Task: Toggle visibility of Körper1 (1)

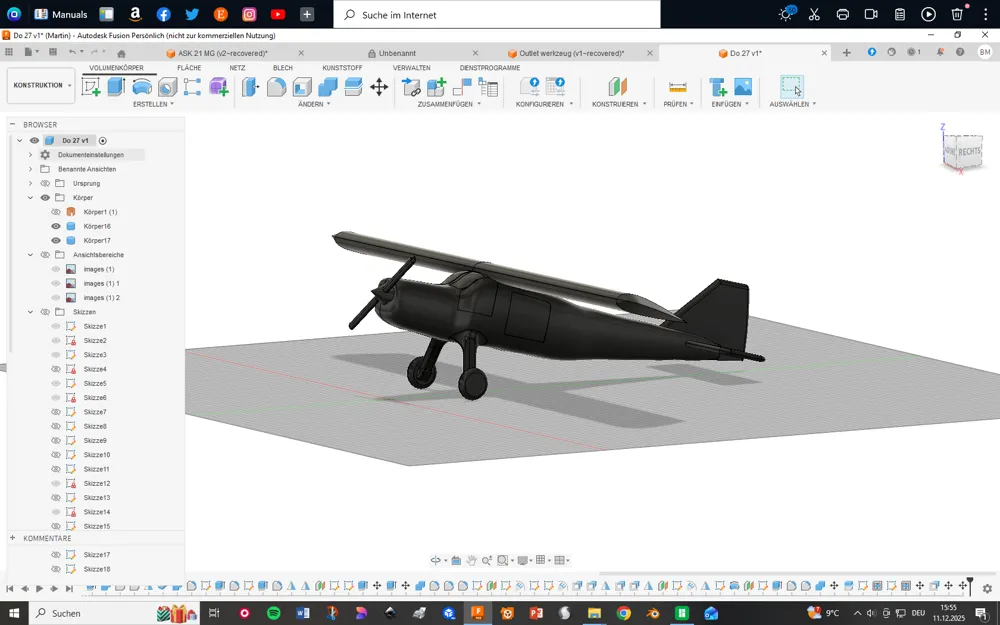Action: [56, 212]
